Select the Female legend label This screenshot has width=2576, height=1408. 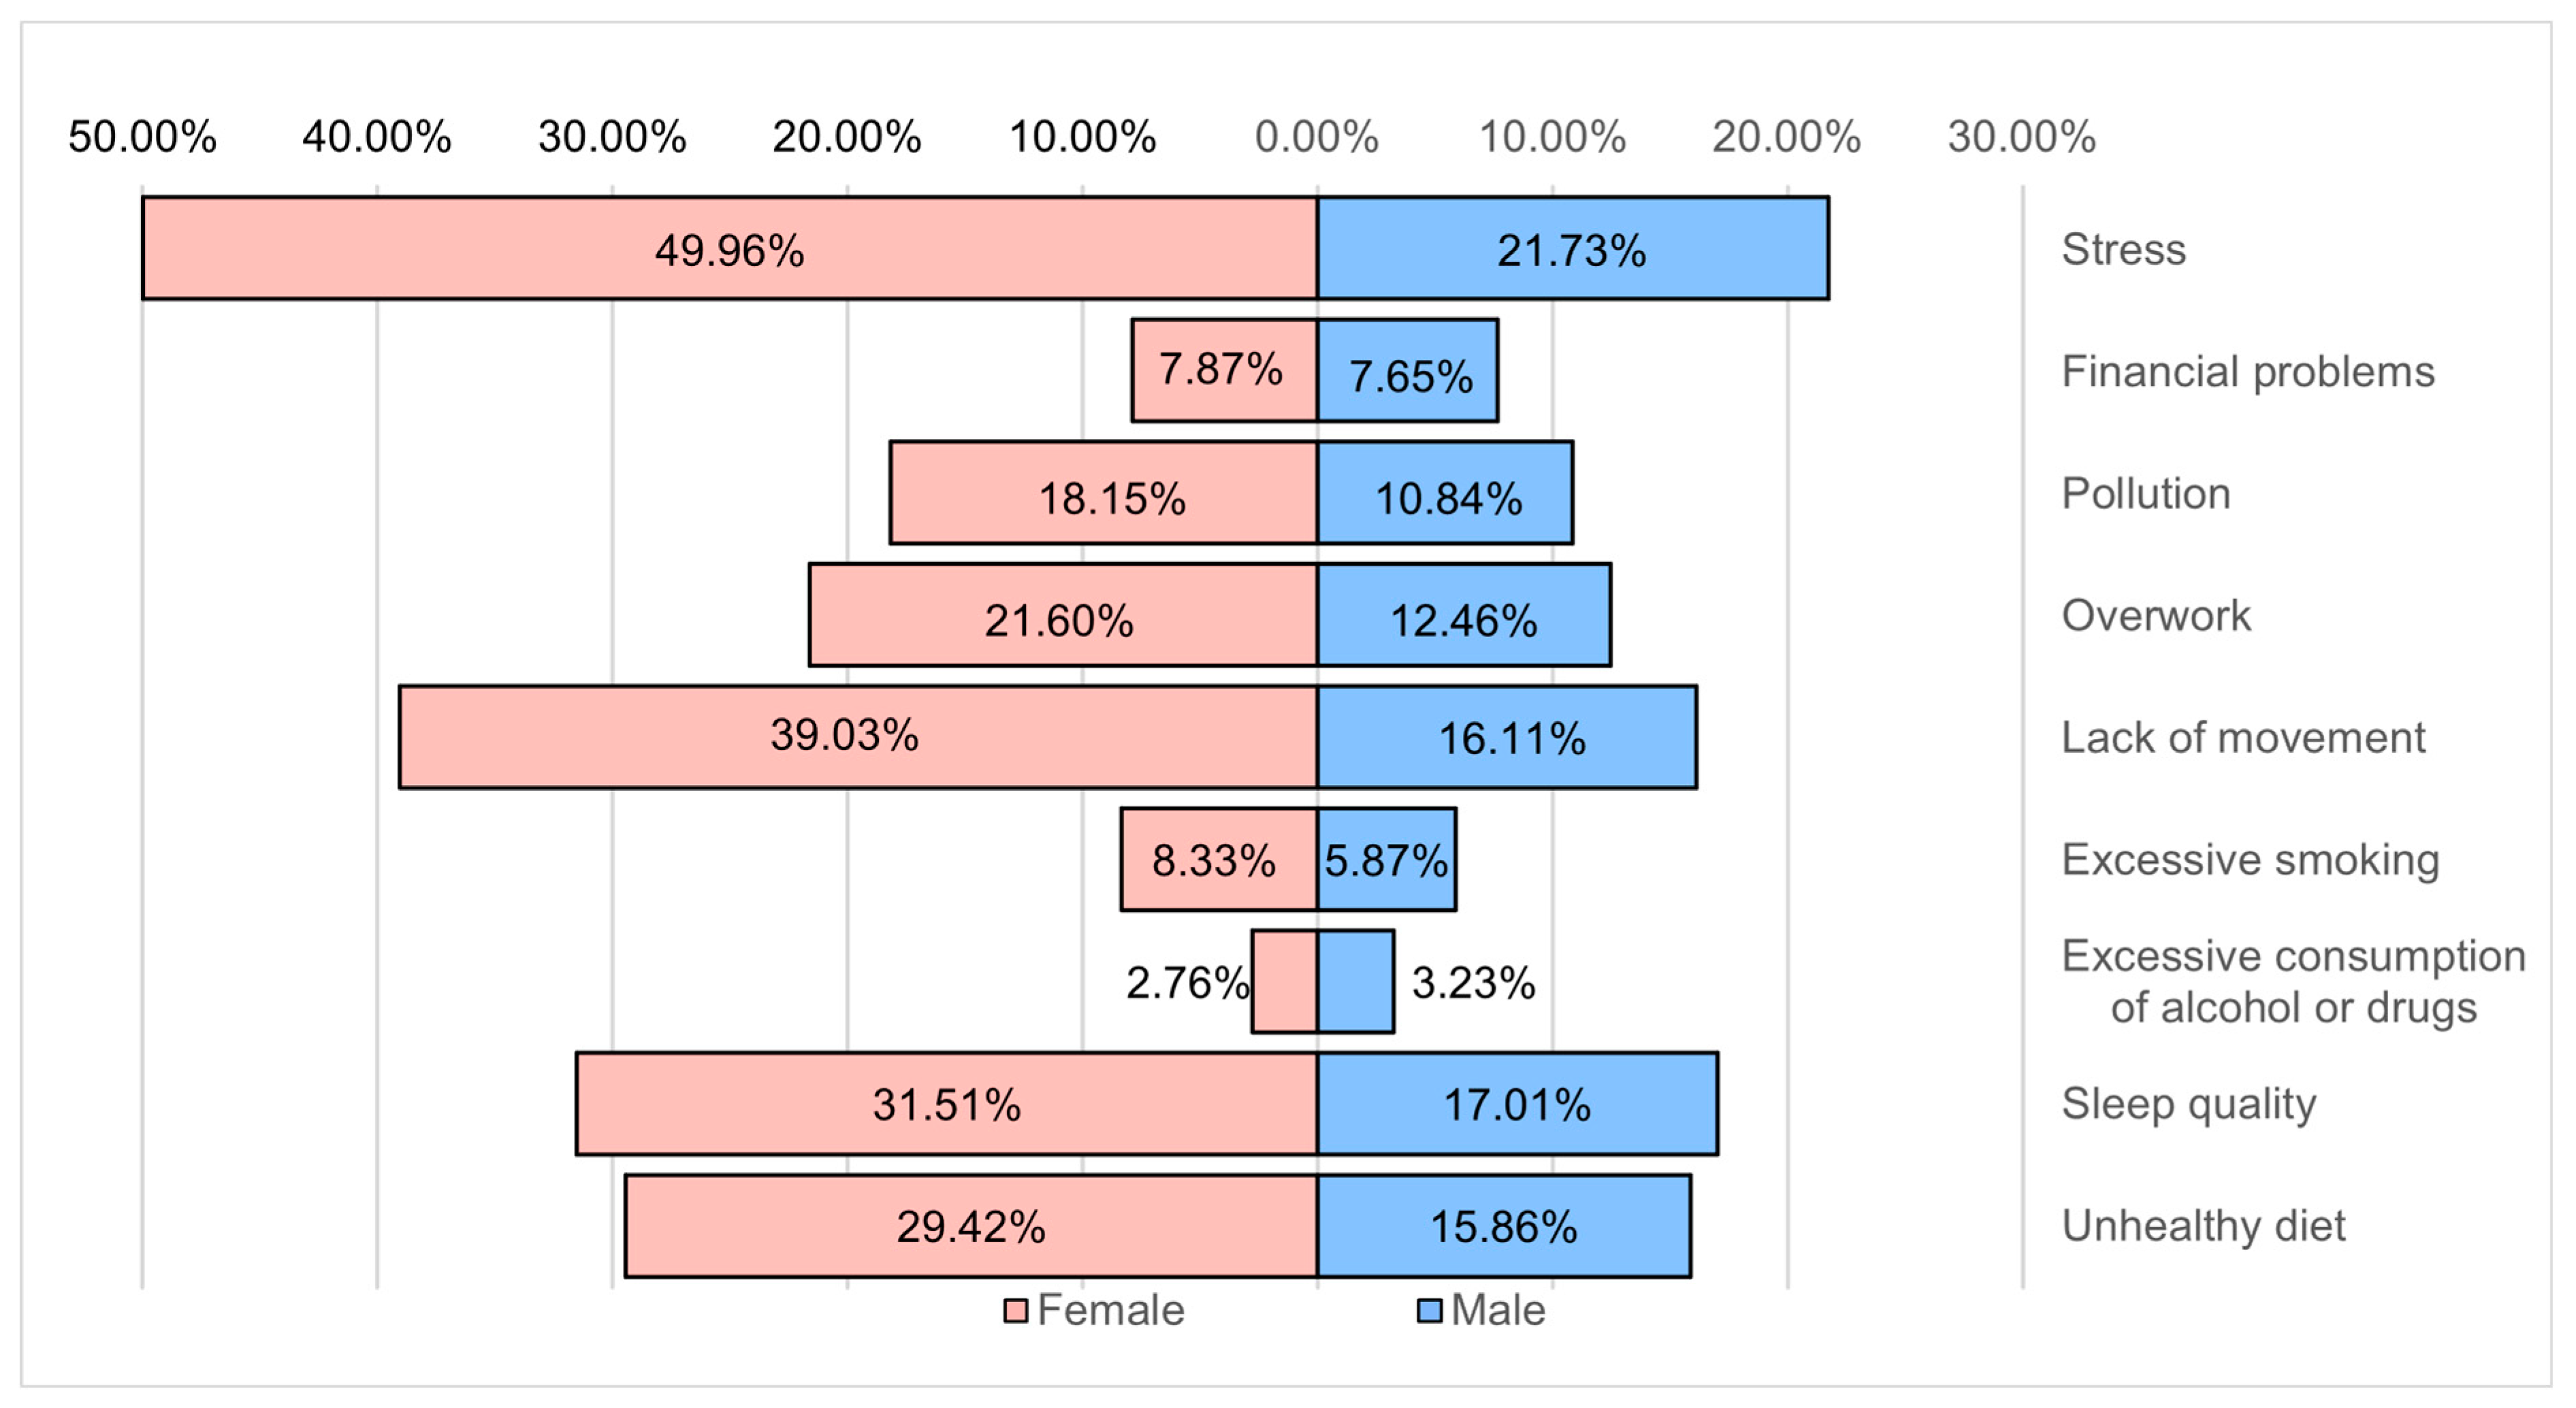click(1110, 1311)
